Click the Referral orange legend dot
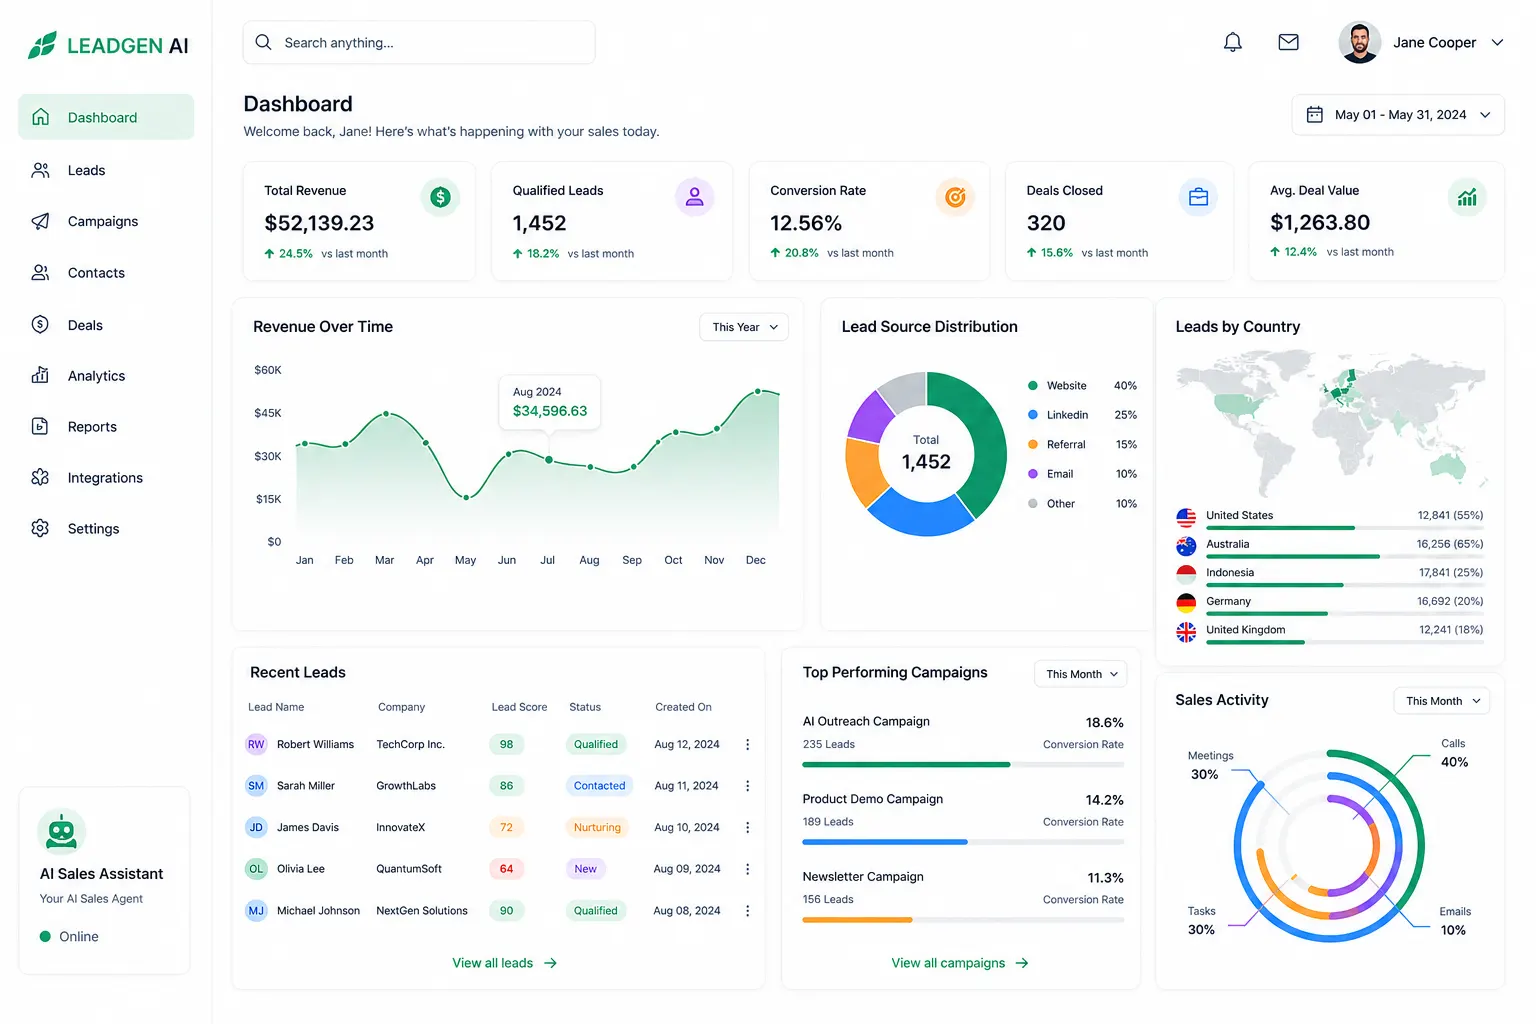This screenshot has width=1536, height=1024. (x=1032, y=444)
